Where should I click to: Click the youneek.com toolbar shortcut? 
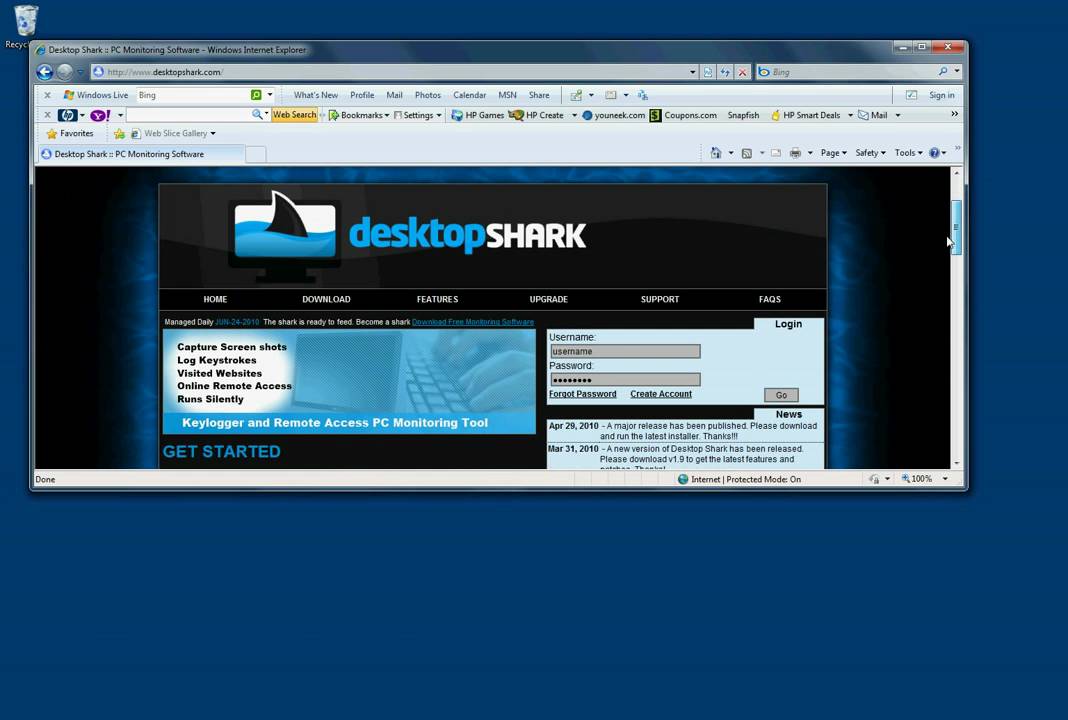click(x=614, y=115)
